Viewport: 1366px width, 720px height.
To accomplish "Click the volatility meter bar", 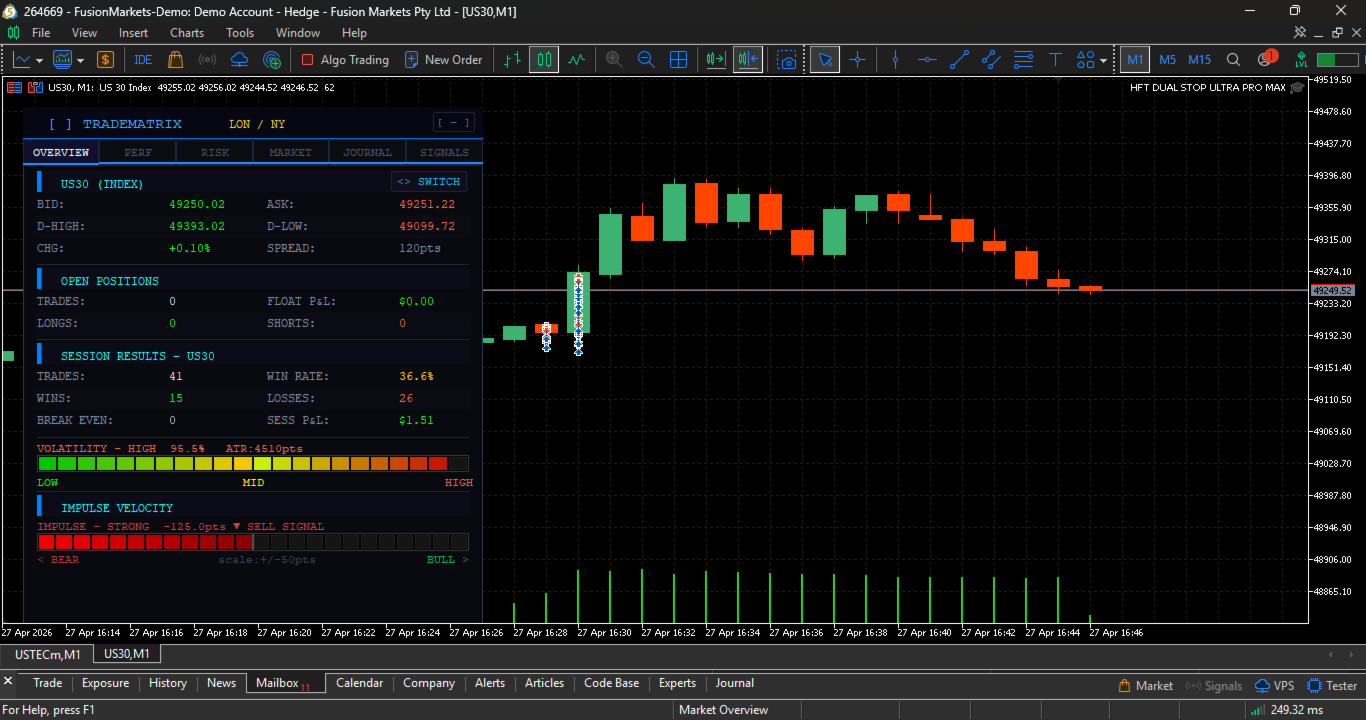I will tap(253, 464).
